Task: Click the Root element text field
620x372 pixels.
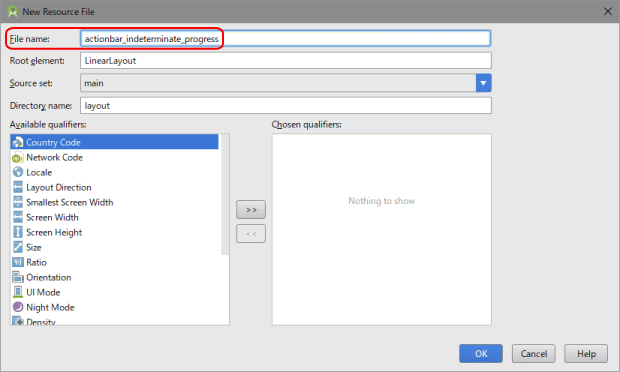Action: coord(285,60)
